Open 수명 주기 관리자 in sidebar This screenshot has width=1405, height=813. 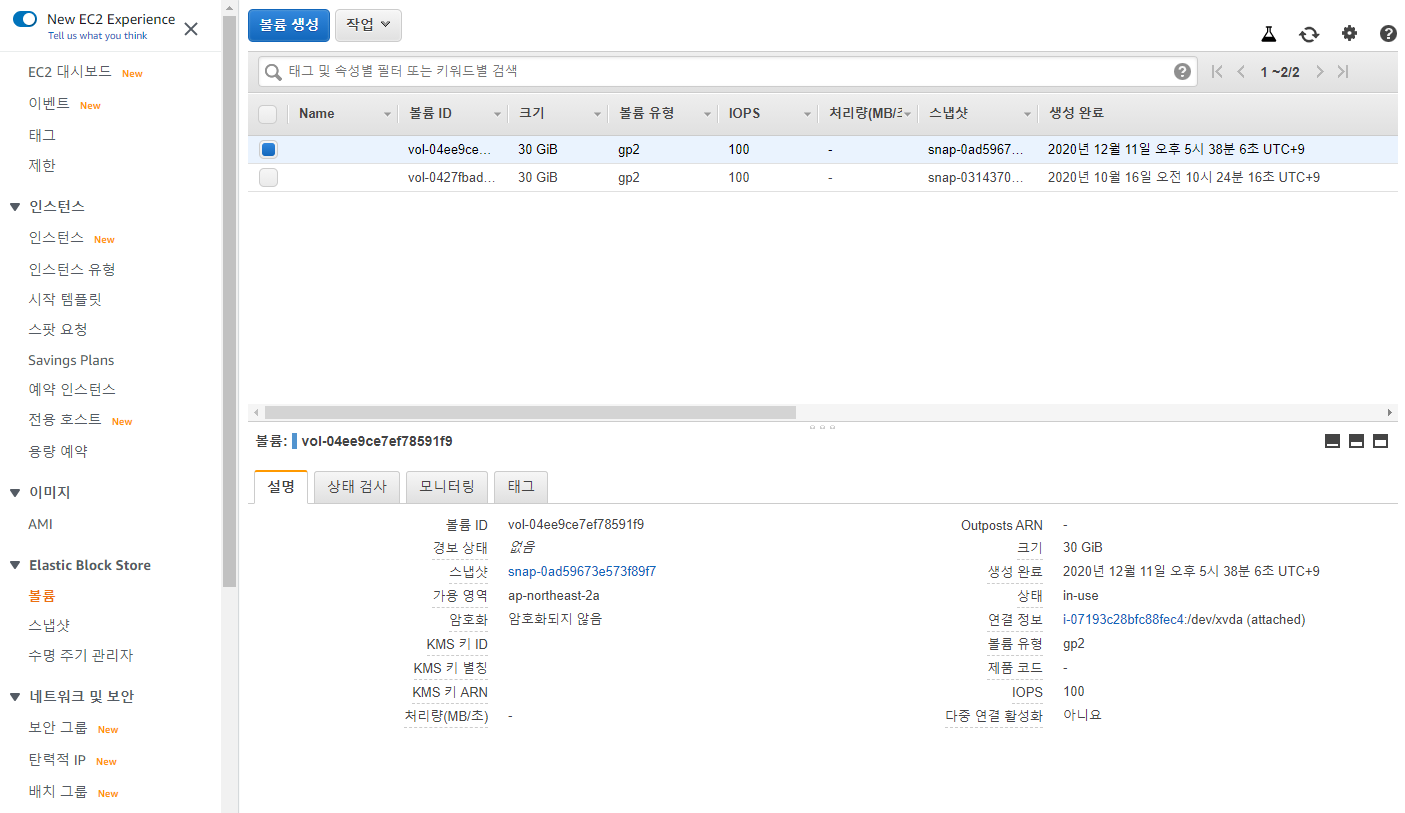tap(81, 655)
